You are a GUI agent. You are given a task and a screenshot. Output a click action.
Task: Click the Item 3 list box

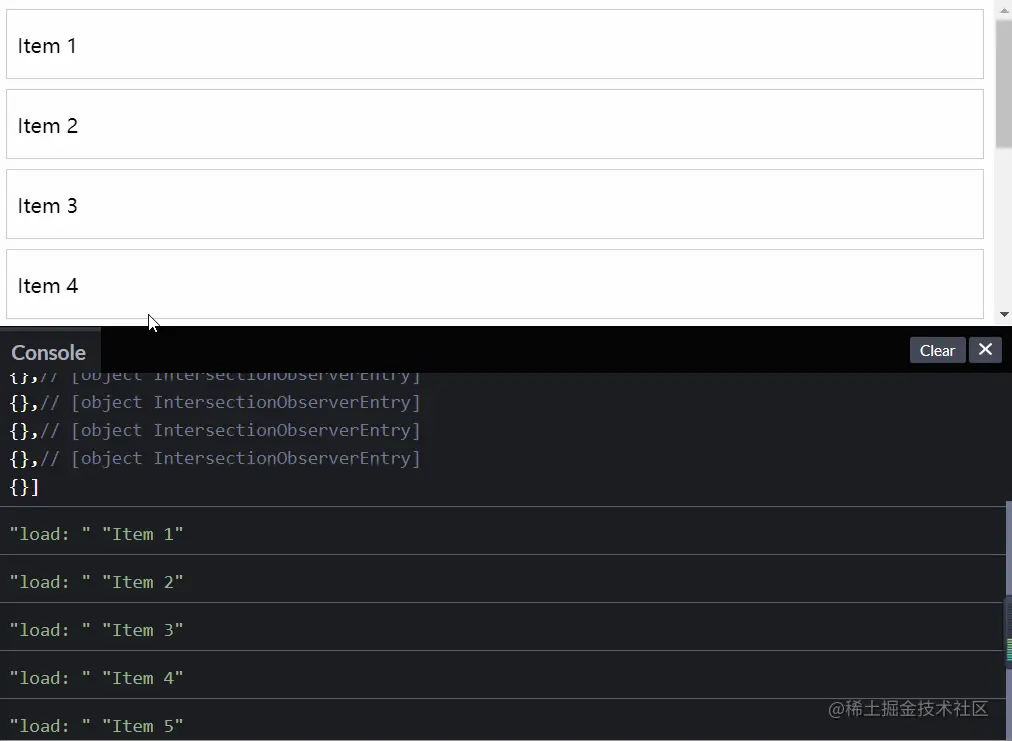tap(494, 204)
